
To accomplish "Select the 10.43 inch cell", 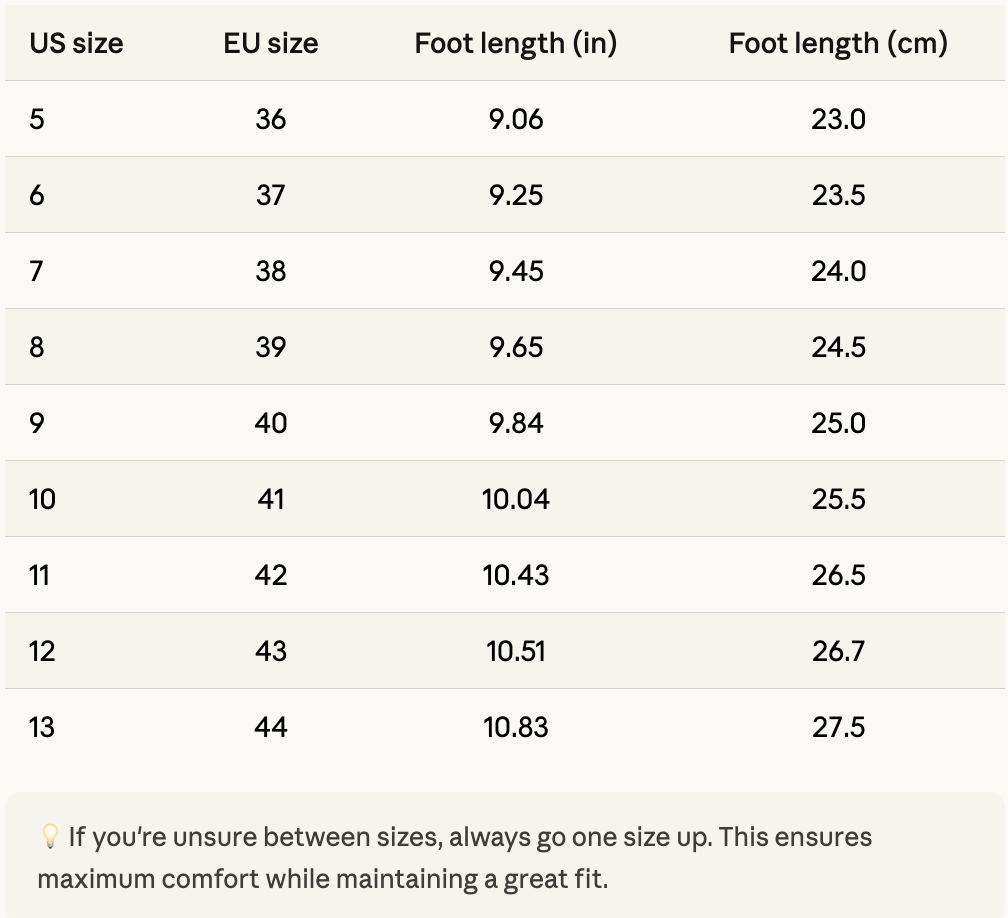I will point(516,575).
